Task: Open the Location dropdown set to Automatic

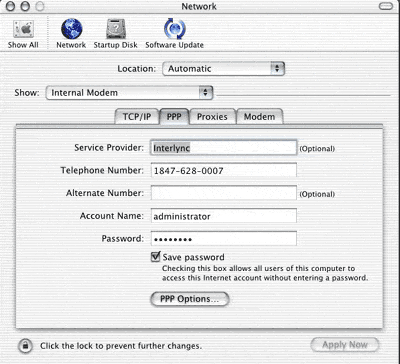Action: point(223,69)
